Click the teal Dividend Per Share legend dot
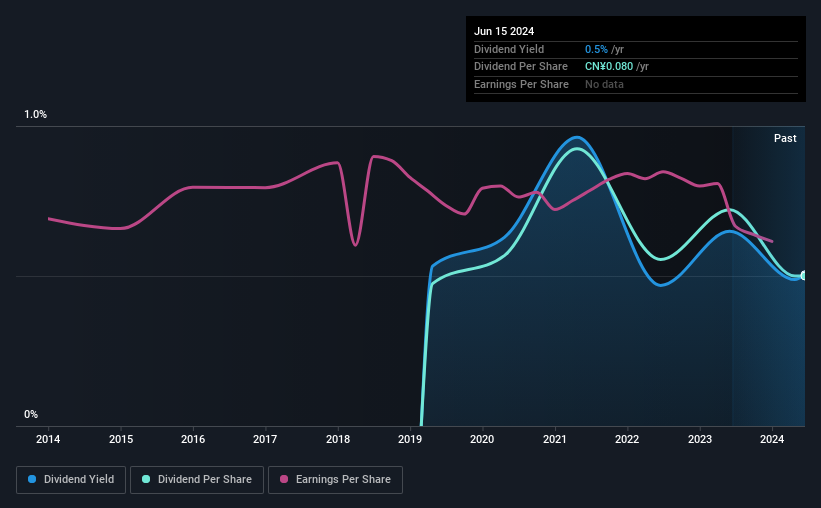 coord(146,479)
